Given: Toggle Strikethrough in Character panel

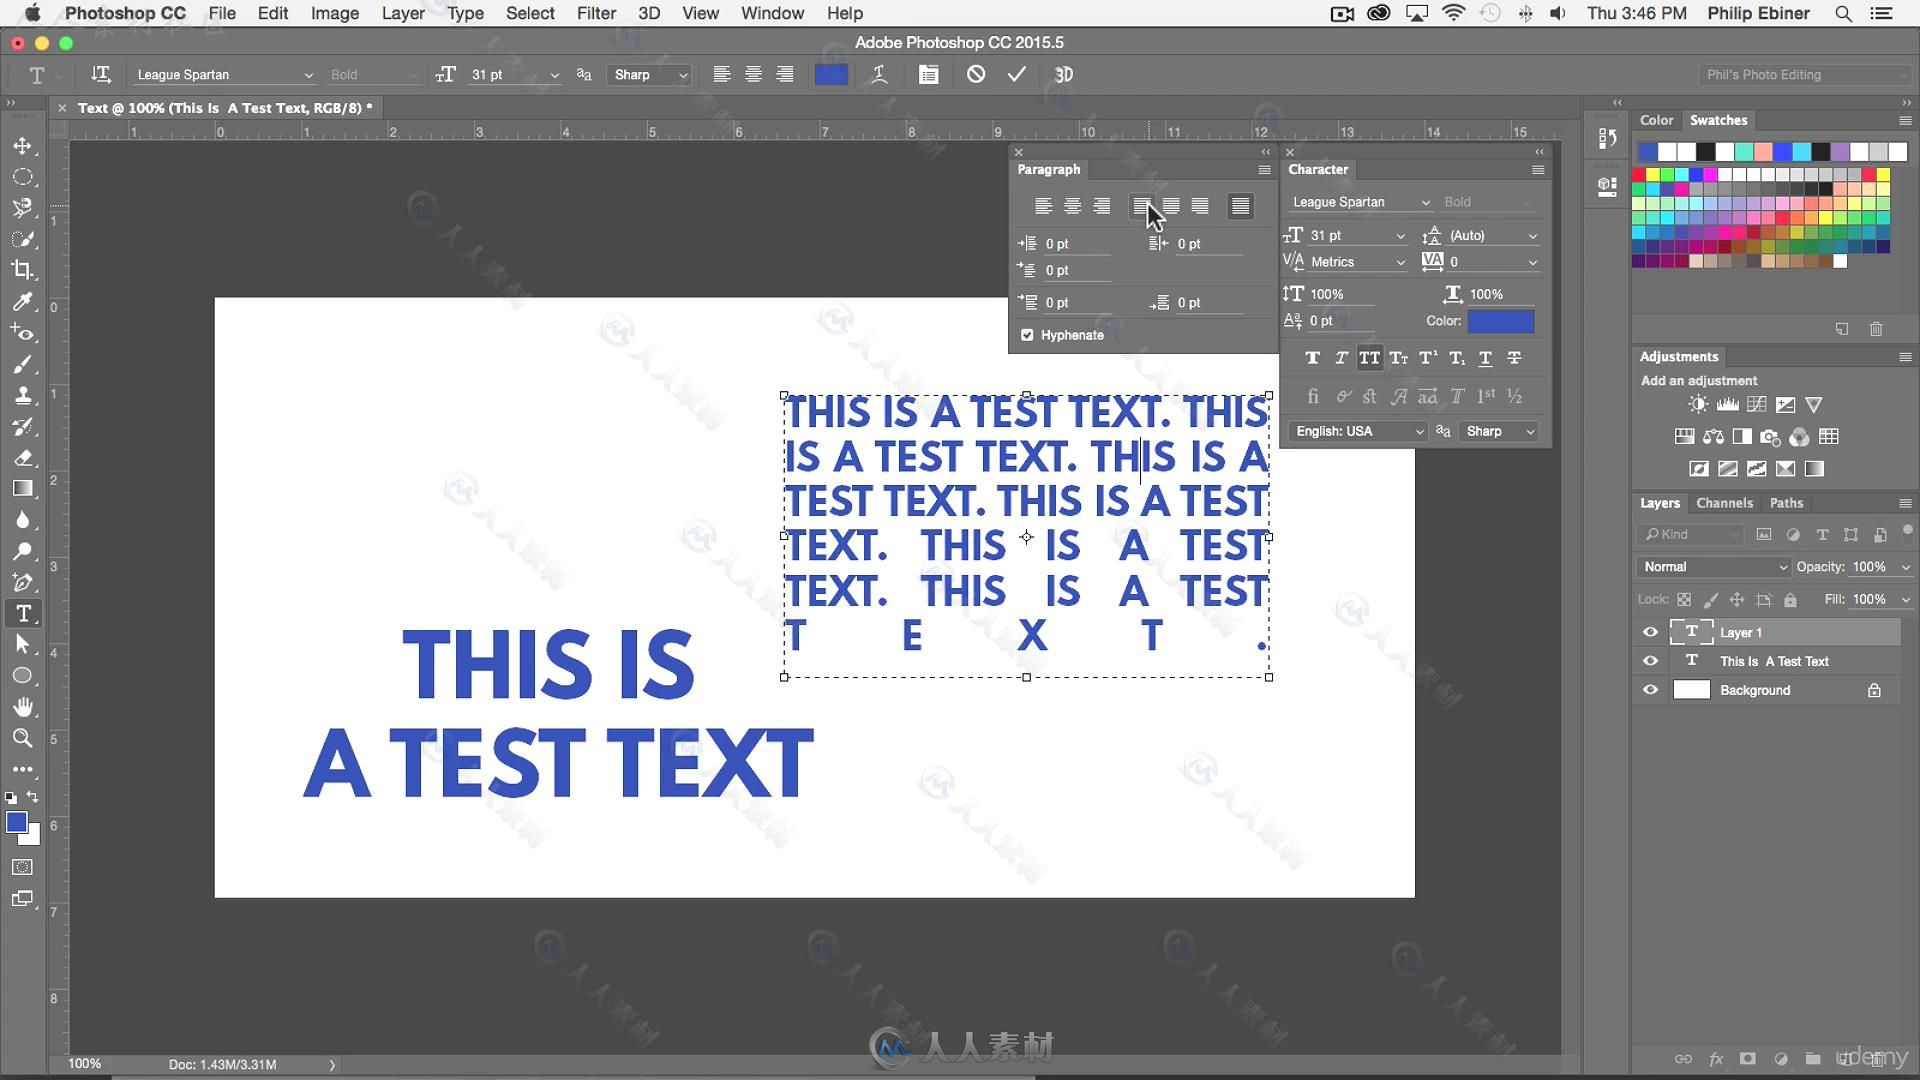Looking at the screenshot, I should pyautogui.click(x=1515, y=358).
